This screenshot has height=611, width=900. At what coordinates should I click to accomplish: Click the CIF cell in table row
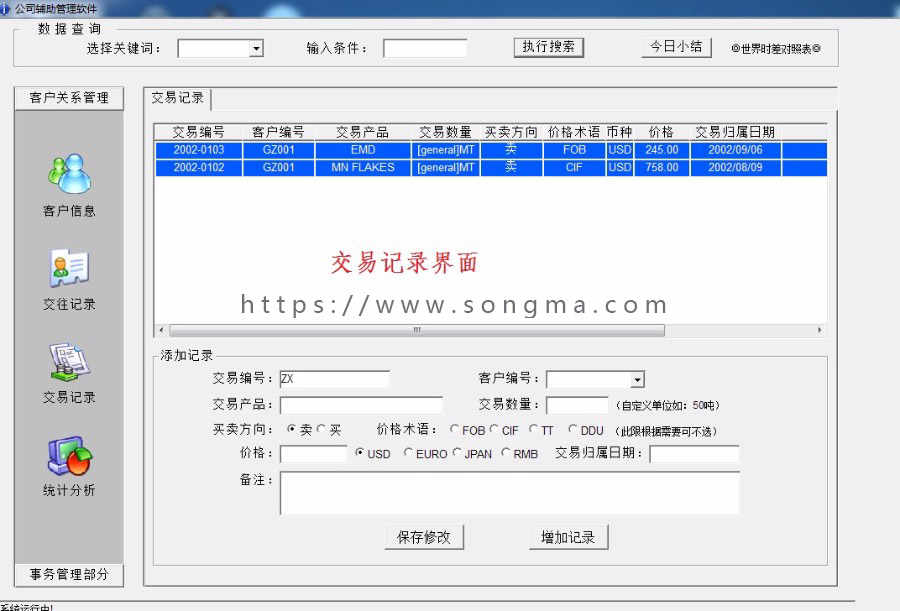(x=574, y=168)
